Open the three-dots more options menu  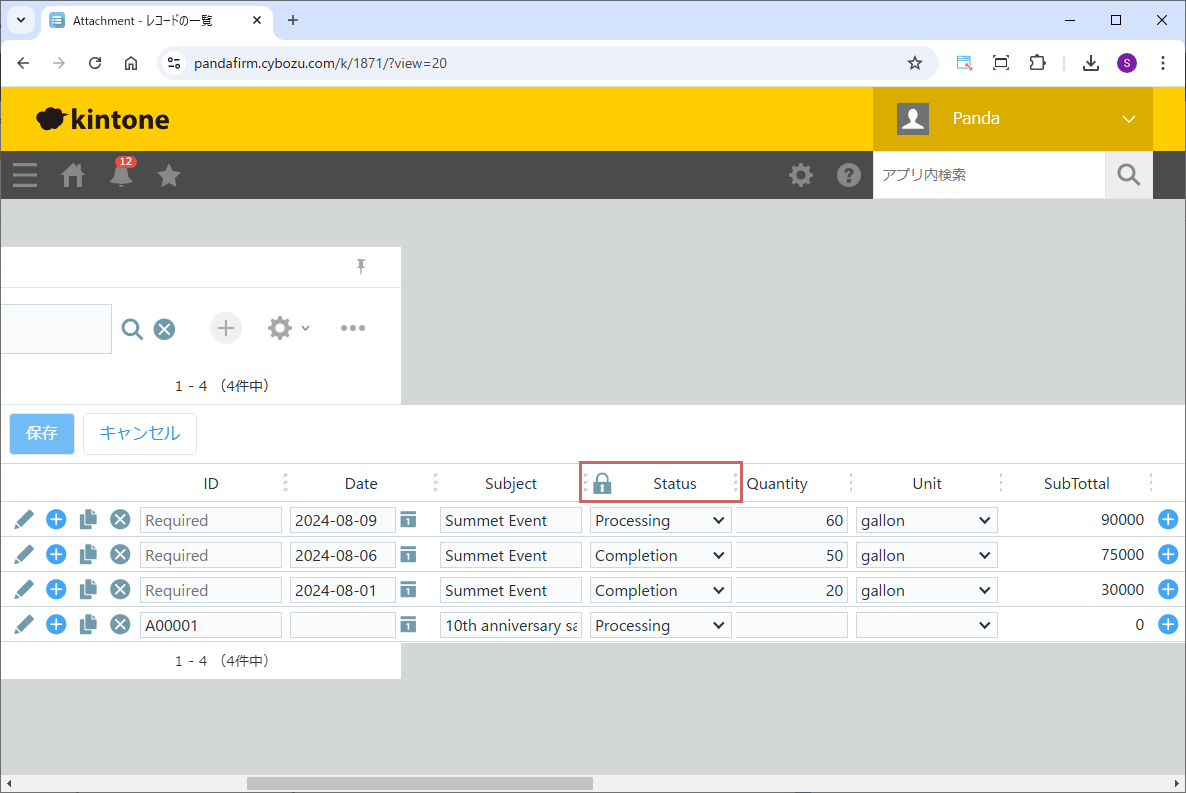pyautogui.click(x=352, y=328)
